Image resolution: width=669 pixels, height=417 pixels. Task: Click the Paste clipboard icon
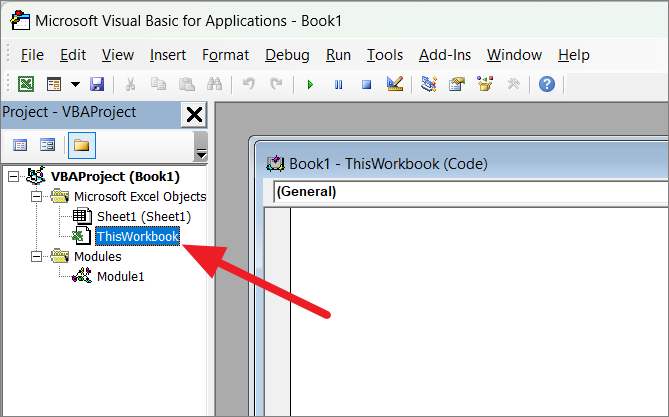click(186, 84)
